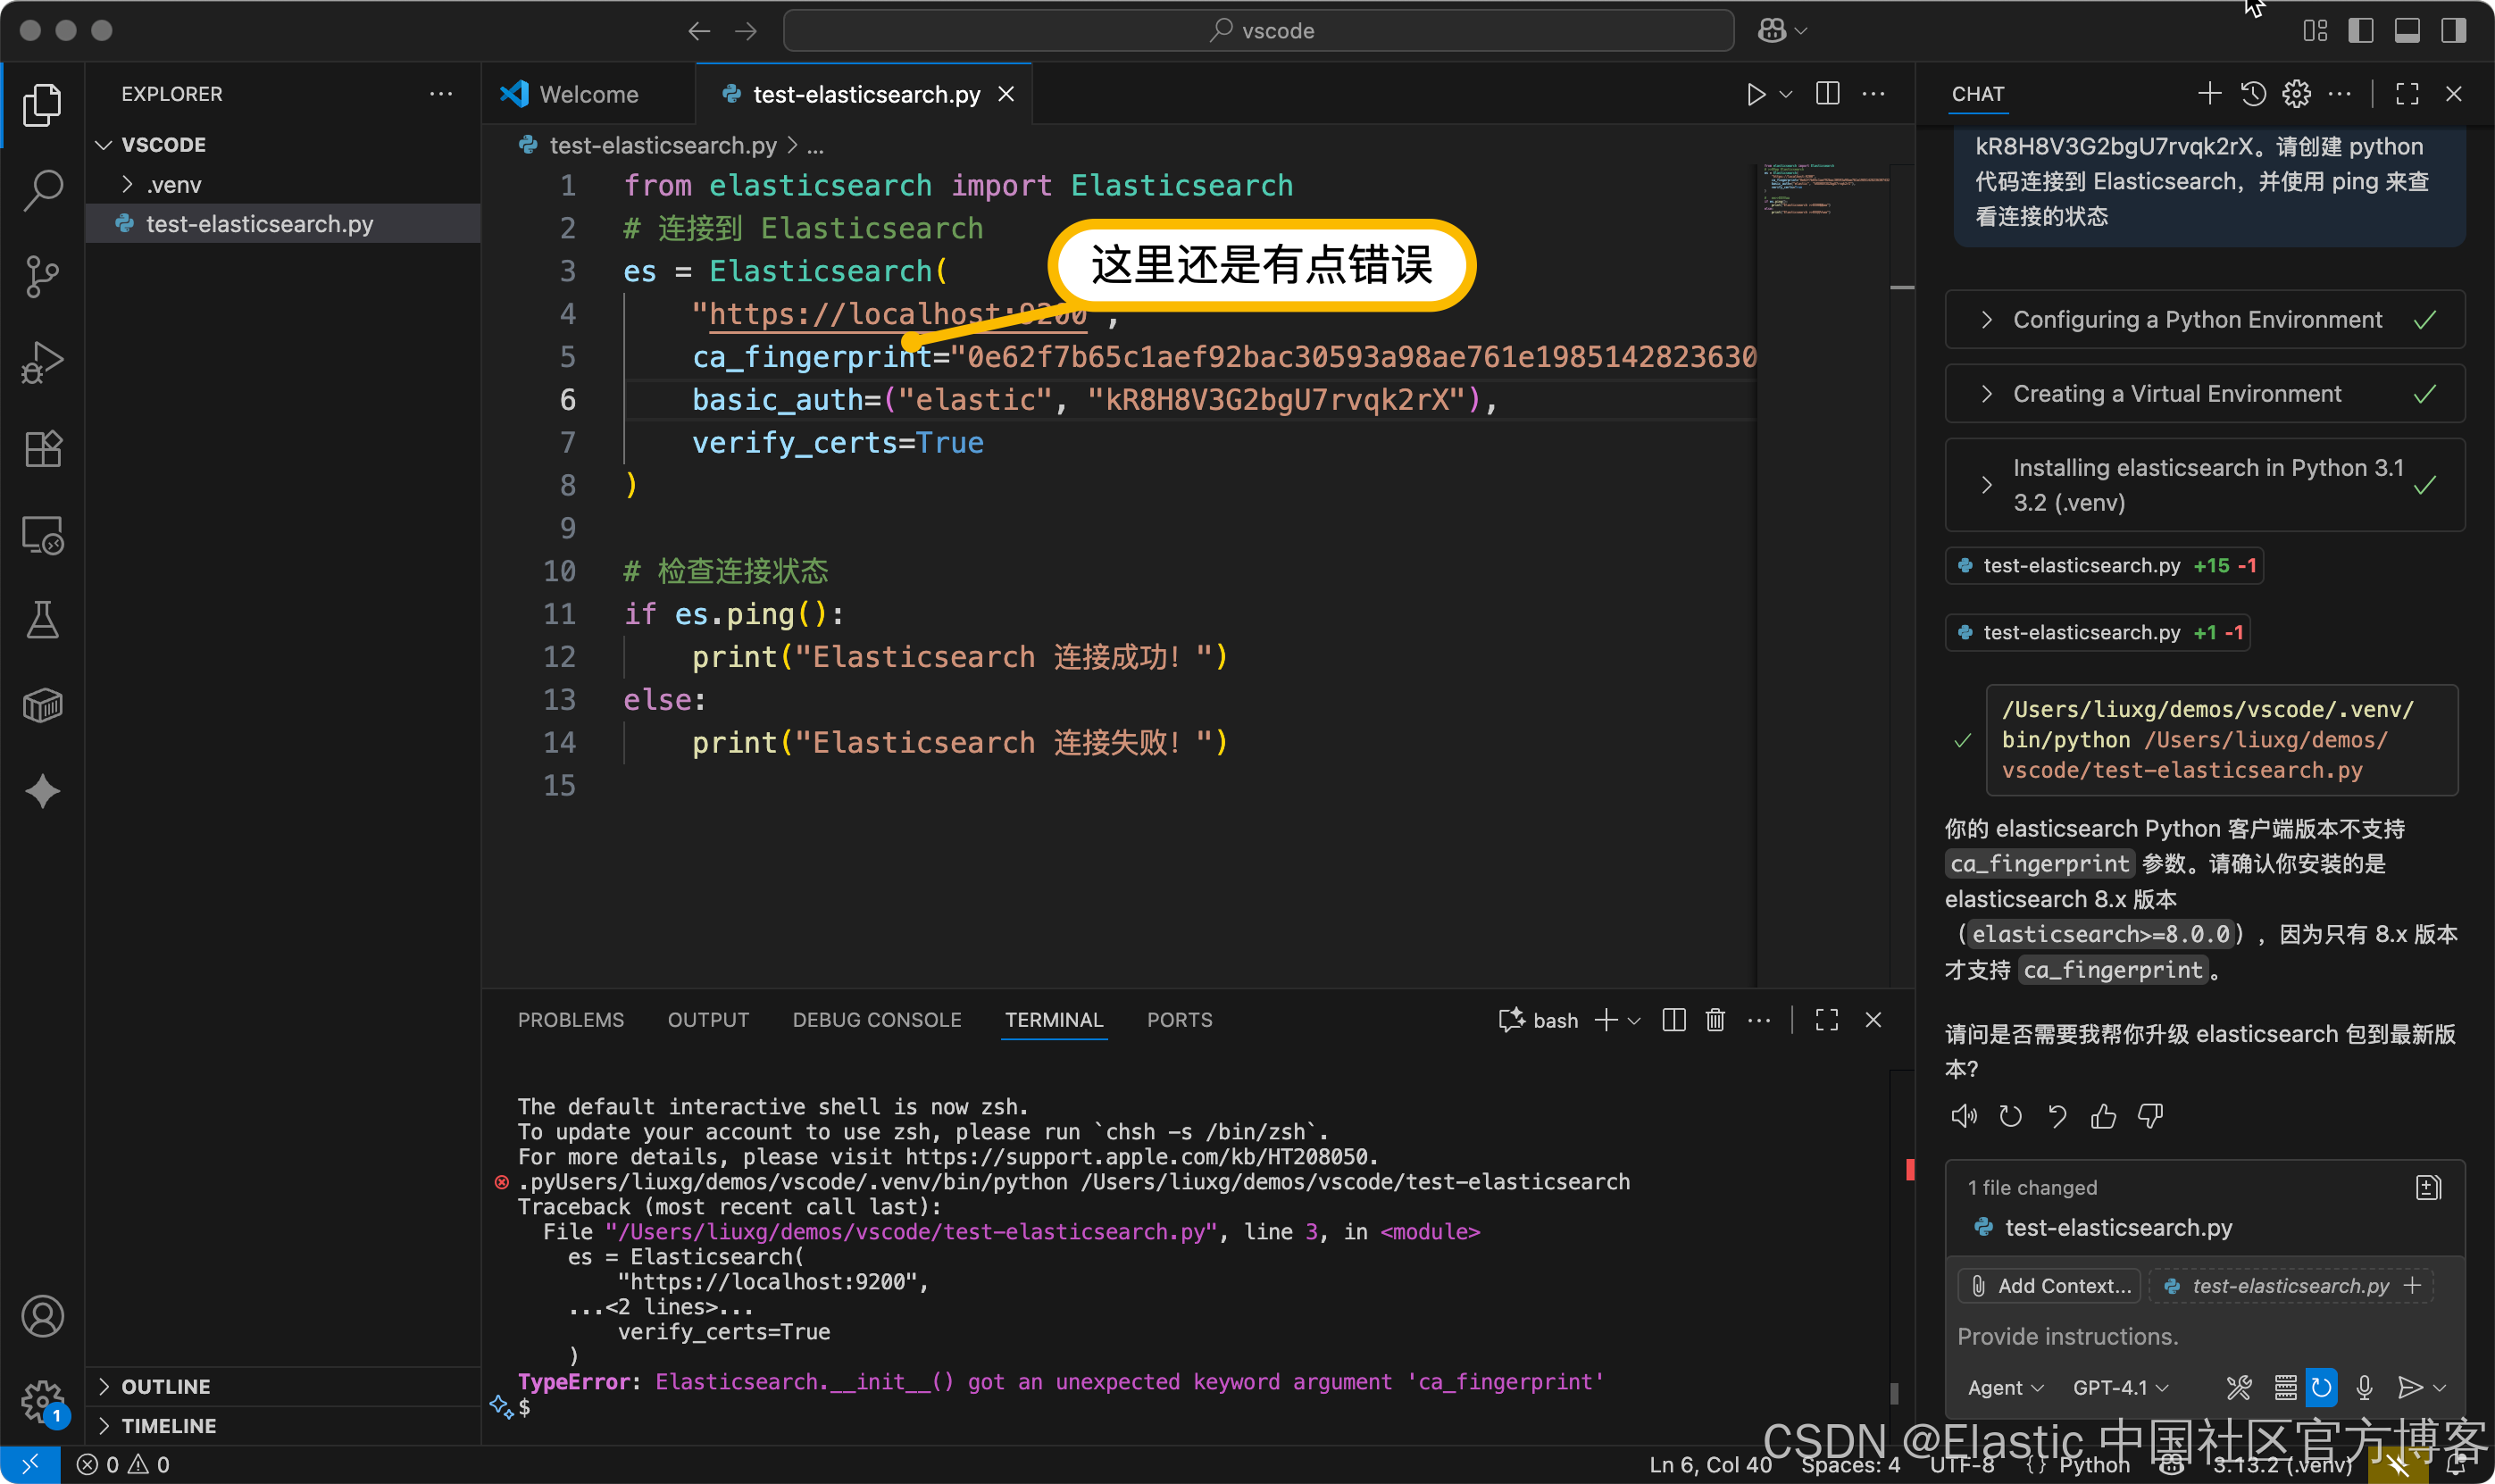This screenshot has height=1484, width=2495.
Task: Toggle the bottom panel layout
Action: click(x=2407, y=31)
